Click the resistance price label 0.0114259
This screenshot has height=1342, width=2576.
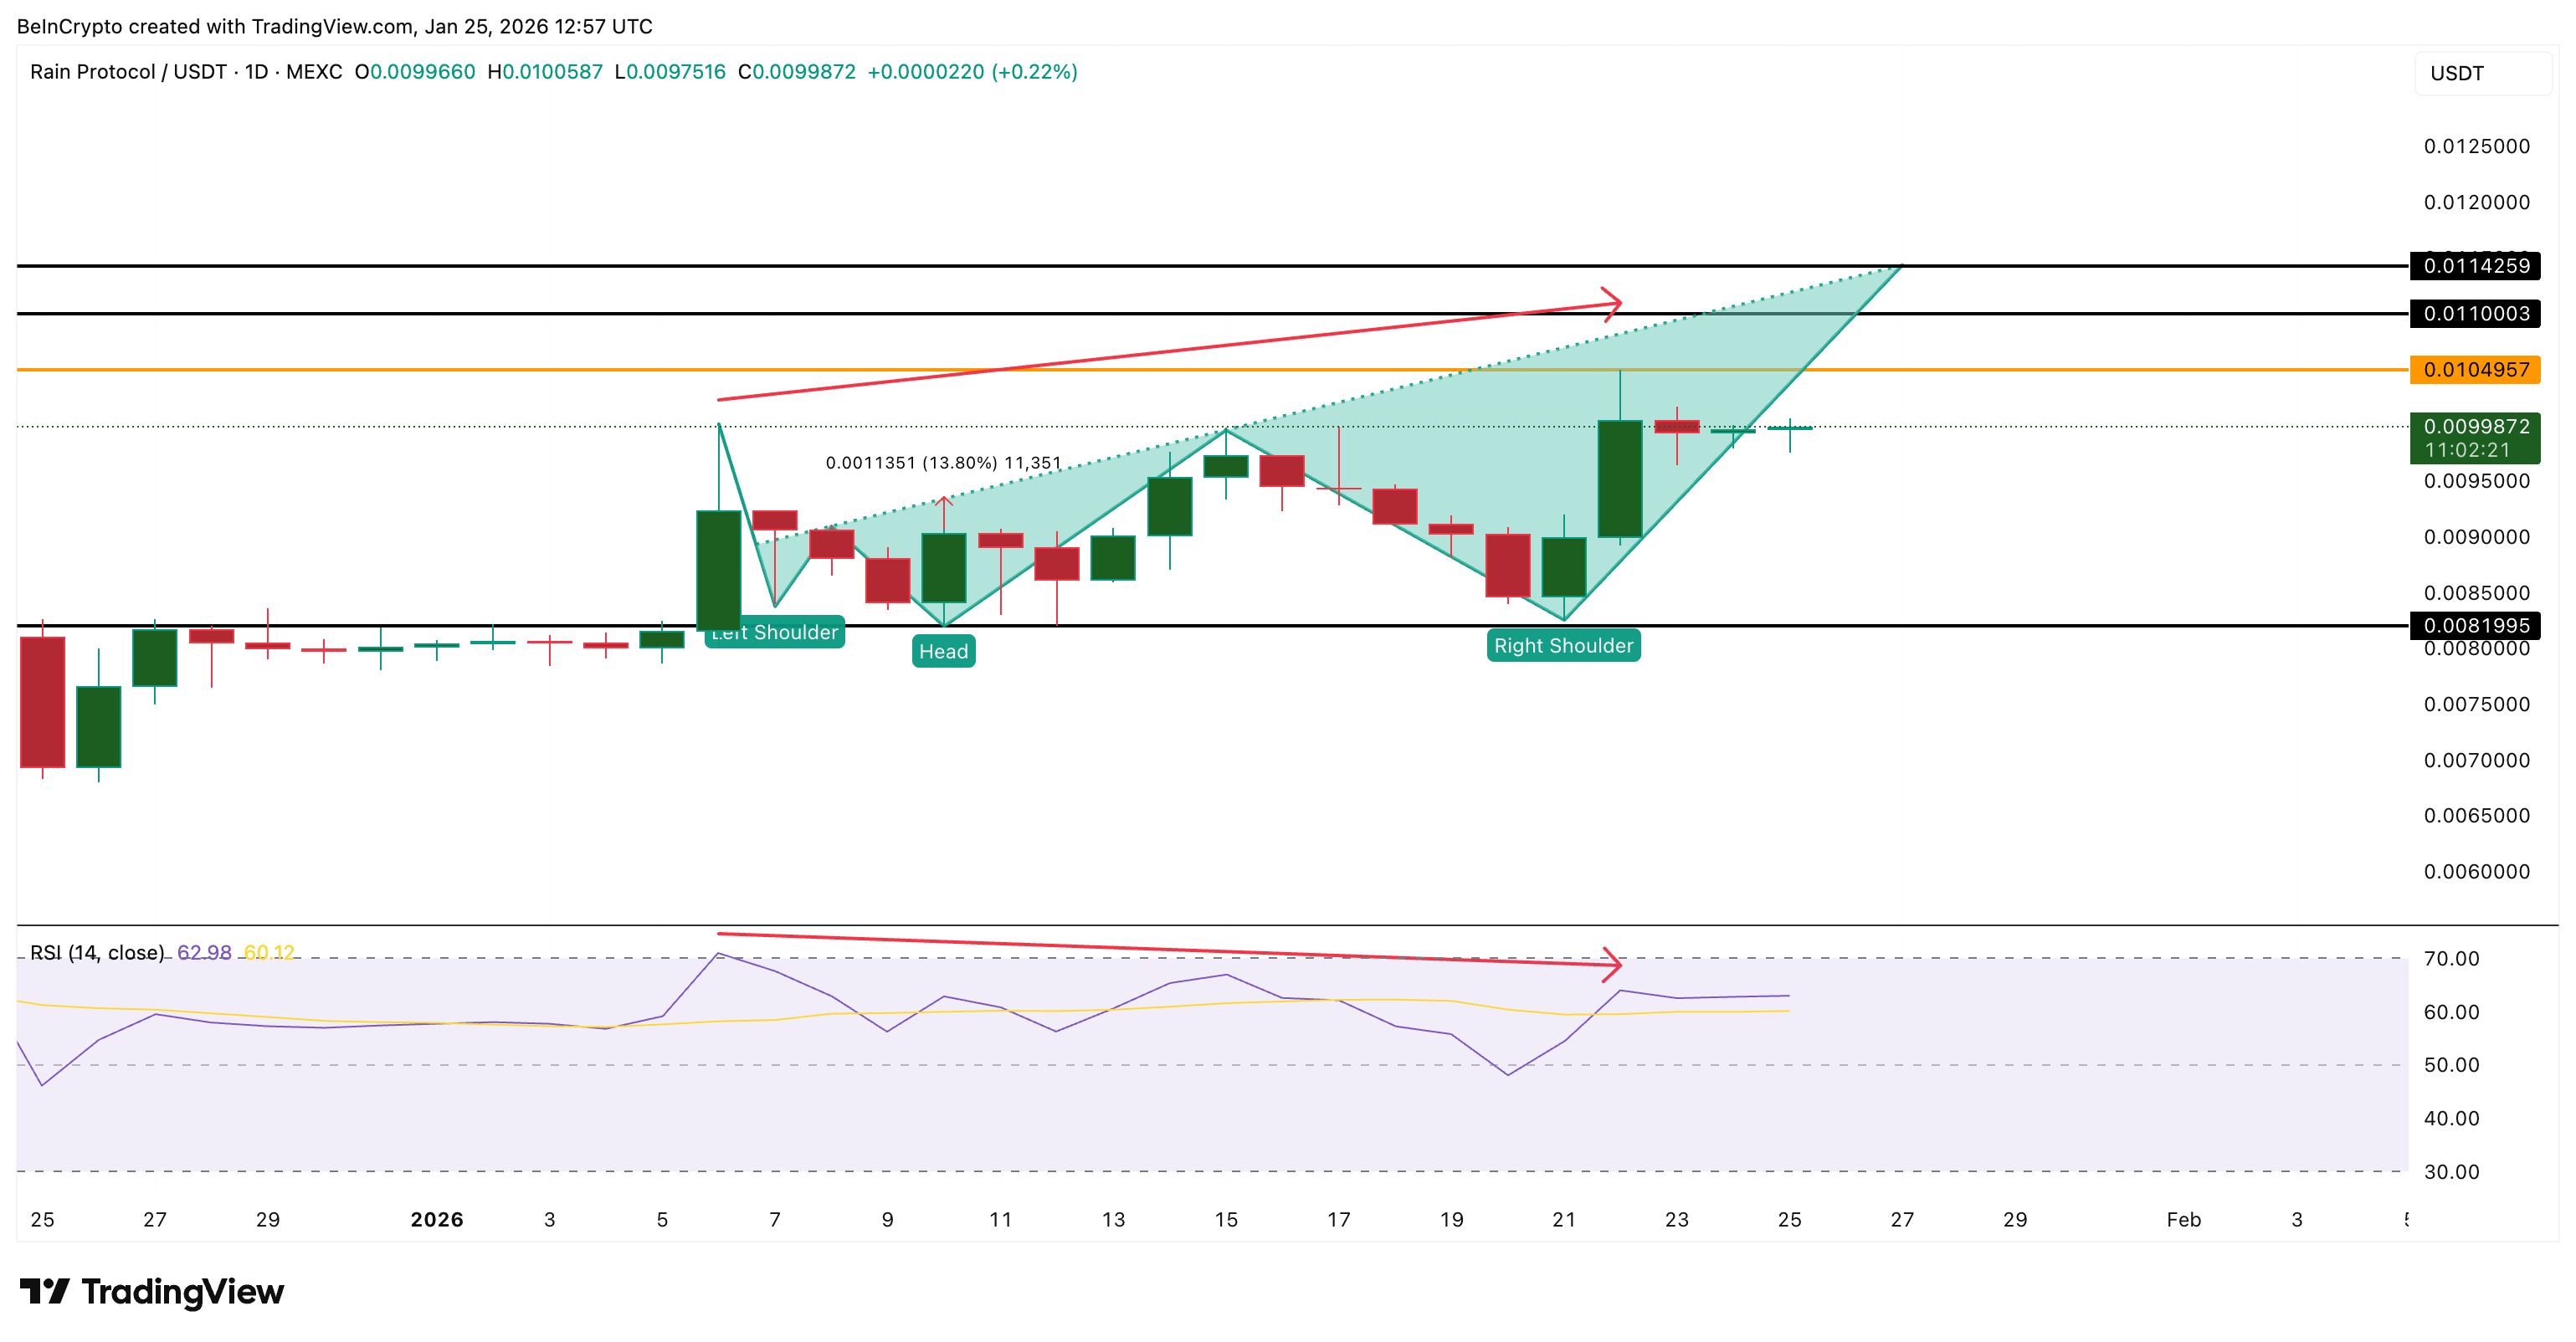[x=2475, y=267]
